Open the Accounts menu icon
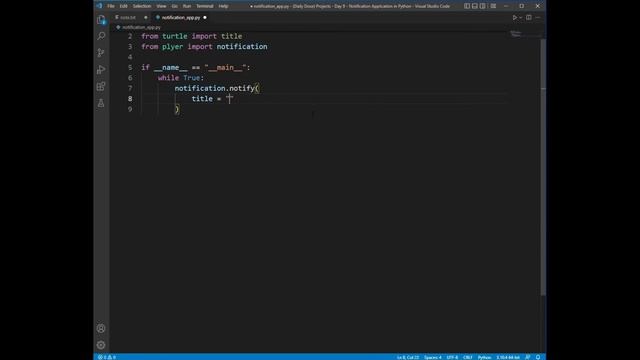Viewport: 640px width, 360px height. tap(101, 329)
